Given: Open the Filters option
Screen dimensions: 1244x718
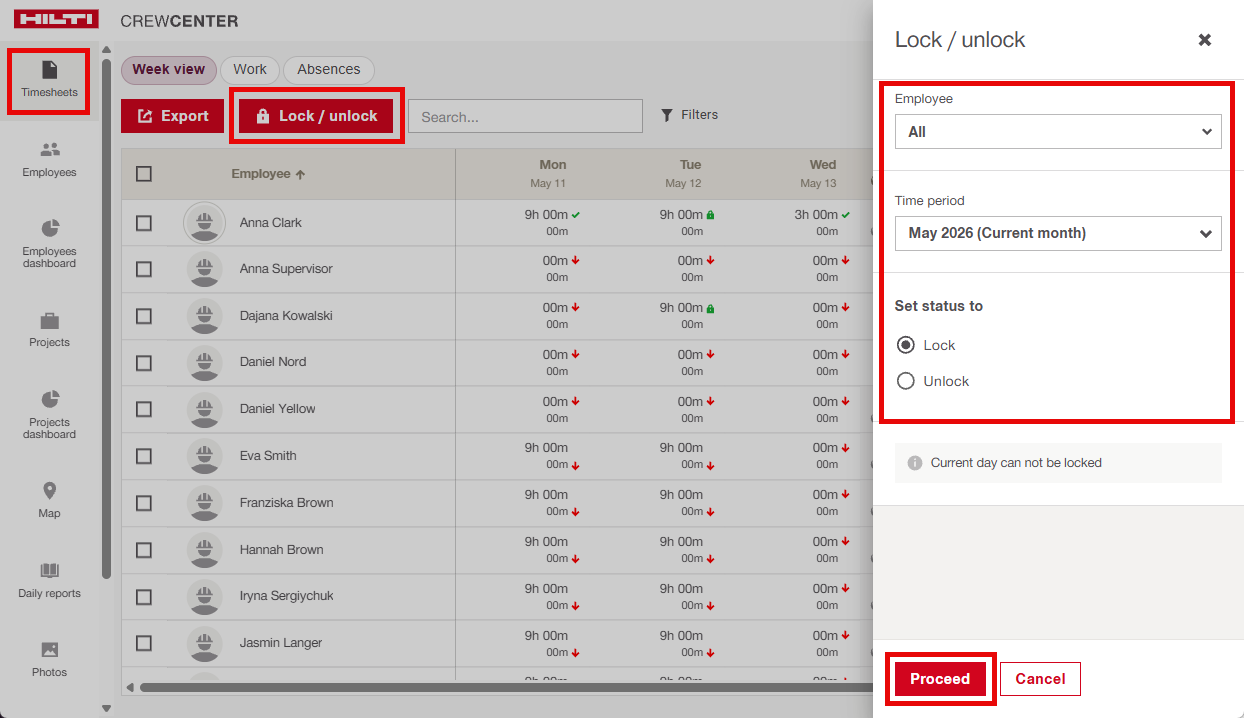Looking at the screenshot, I should [689, 115].
